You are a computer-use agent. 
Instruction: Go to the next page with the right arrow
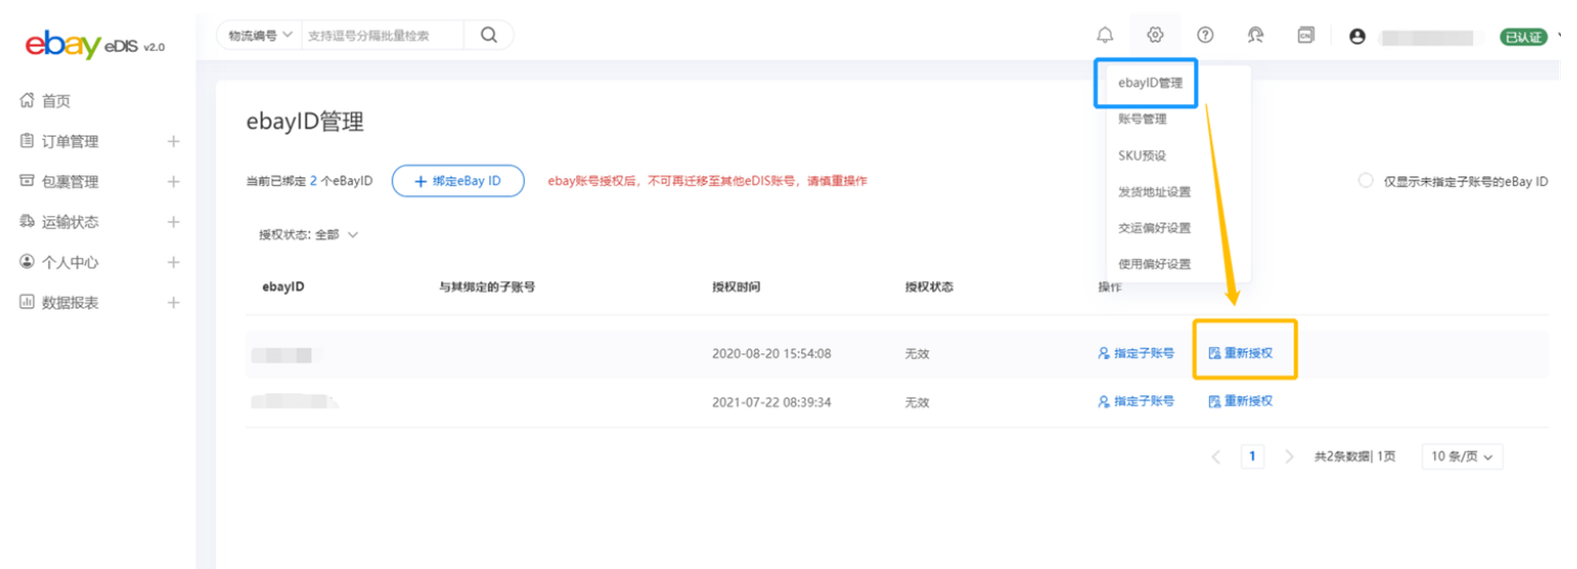click(1289, 457)
